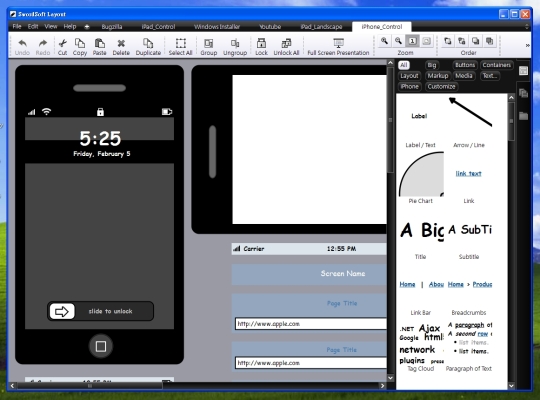Open the Edit menu
This screenshot has width=540, height=400.
pos(33,27)
